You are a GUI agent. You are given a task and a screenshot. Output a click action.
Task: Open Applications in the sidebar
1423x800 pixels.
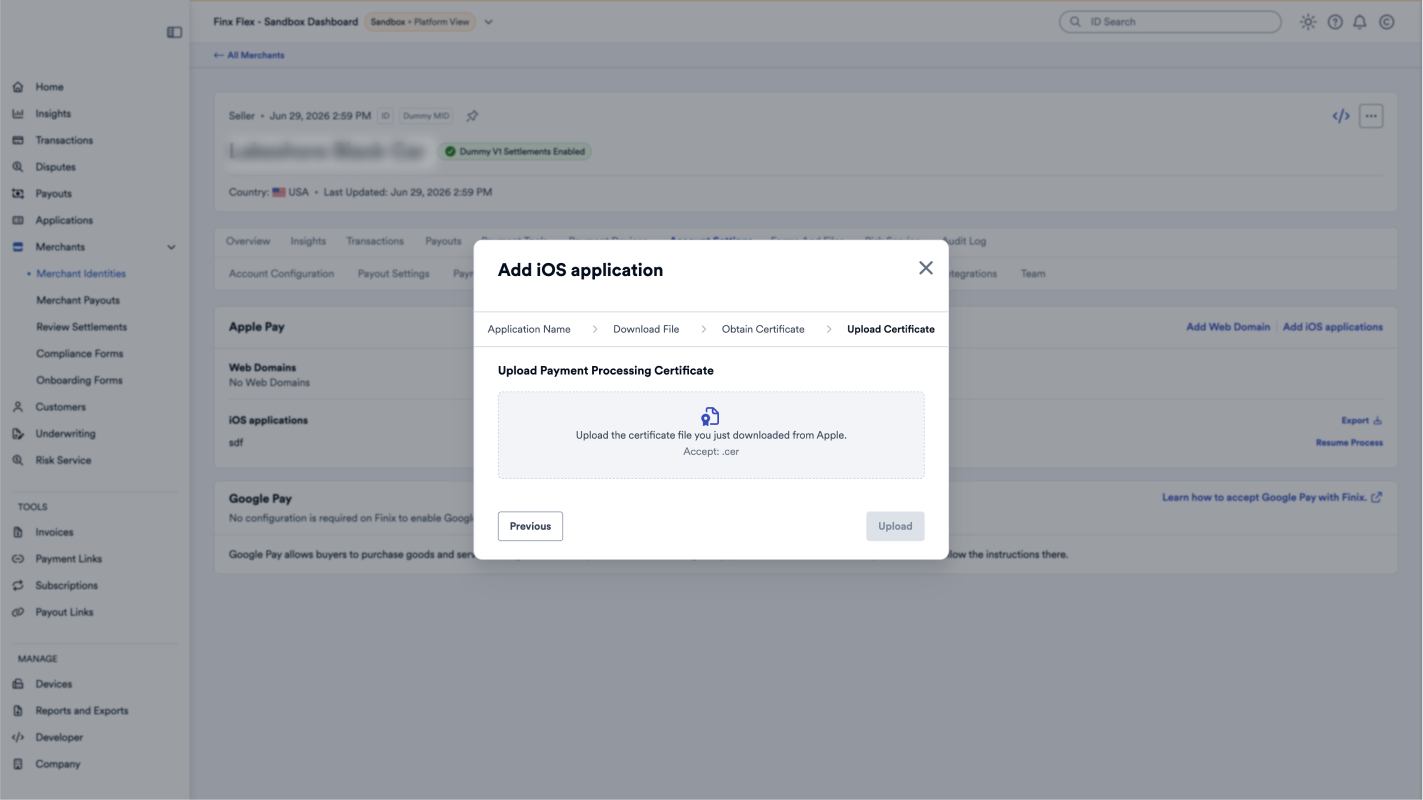pyautogui.click(x=64, y=220)
